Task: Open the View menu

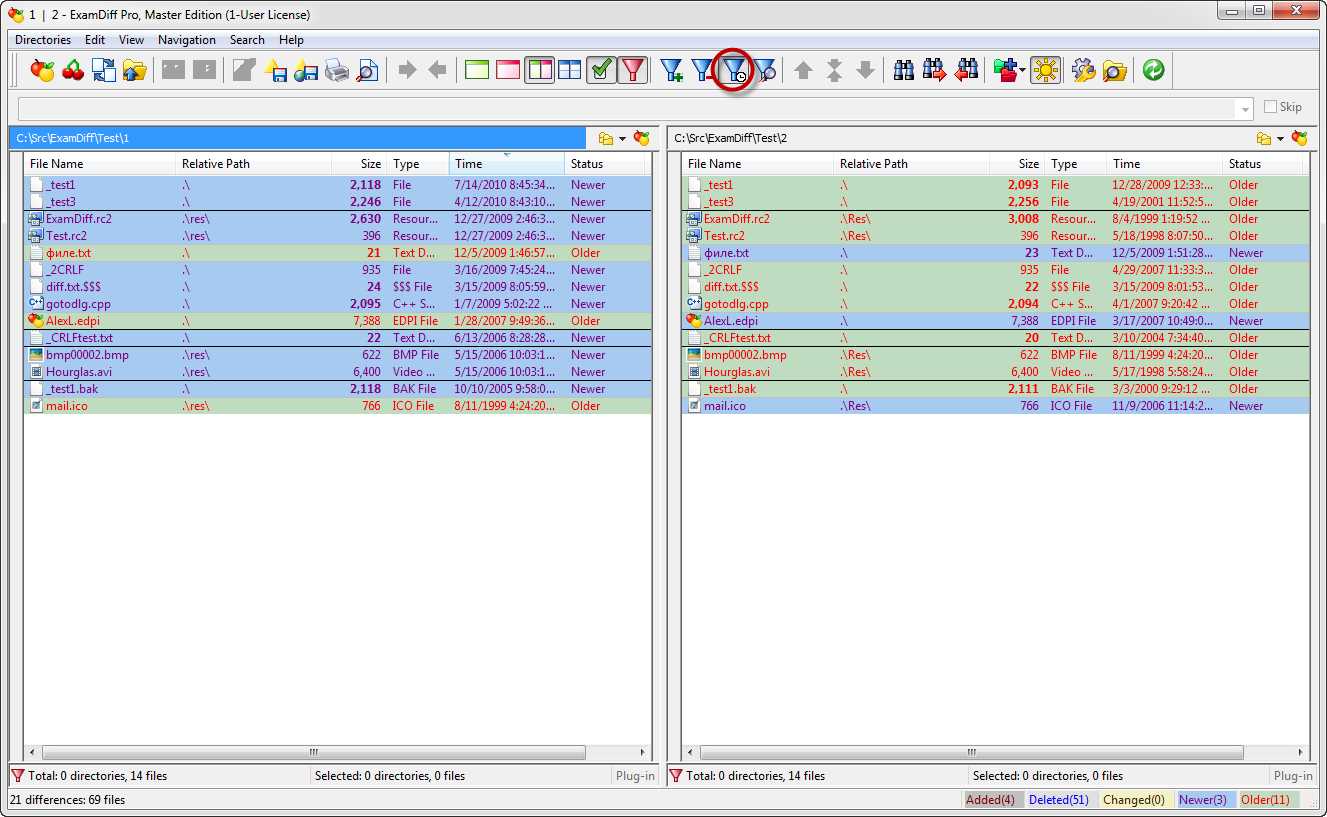Action: tap(131, 40)
